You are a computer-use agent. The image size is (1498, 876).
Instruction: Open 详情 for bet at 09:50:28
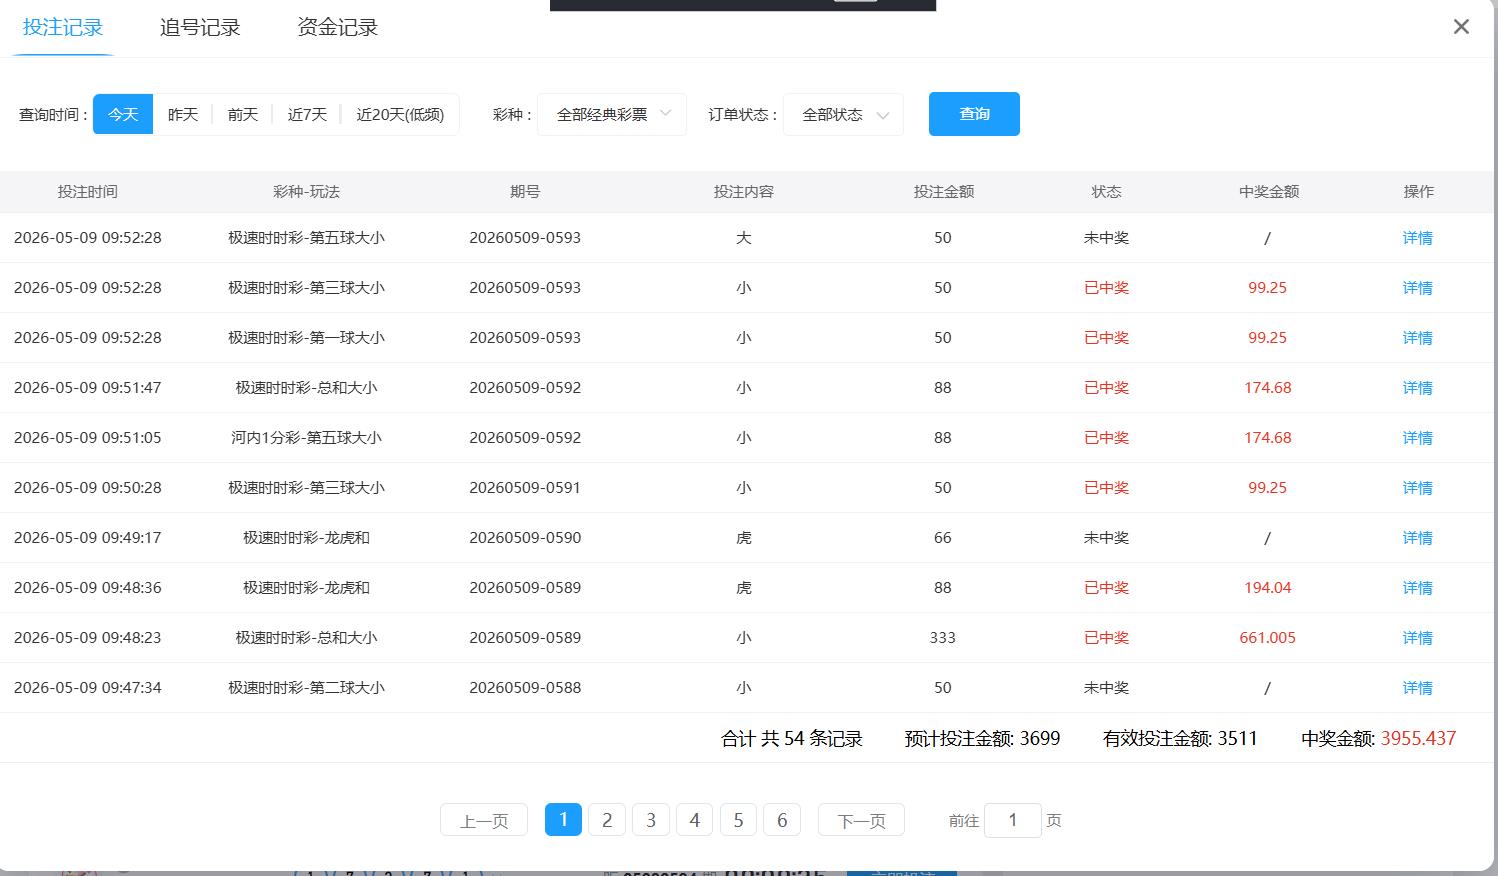[x=1417, y=488]
